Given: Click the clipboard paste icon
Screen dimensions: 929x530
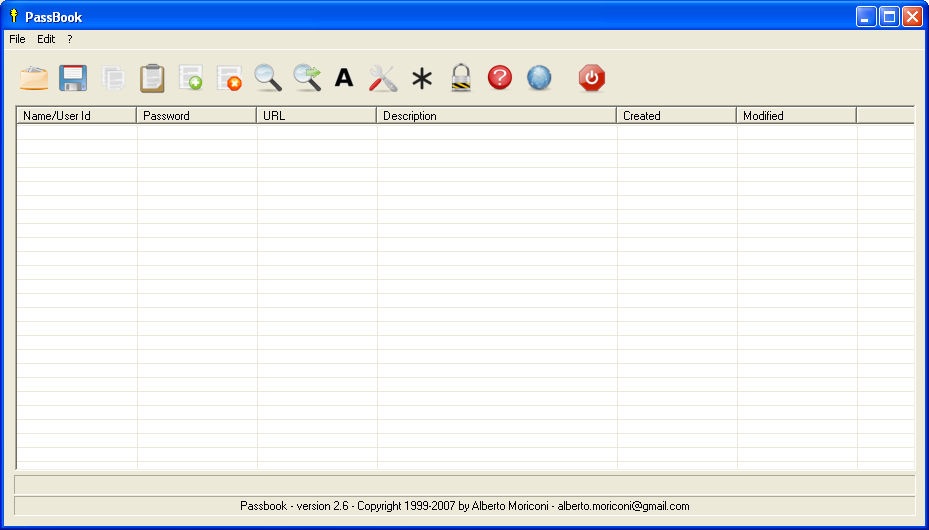Looking at the screenshot, I should pyautogui.click(x=151, y=78).
